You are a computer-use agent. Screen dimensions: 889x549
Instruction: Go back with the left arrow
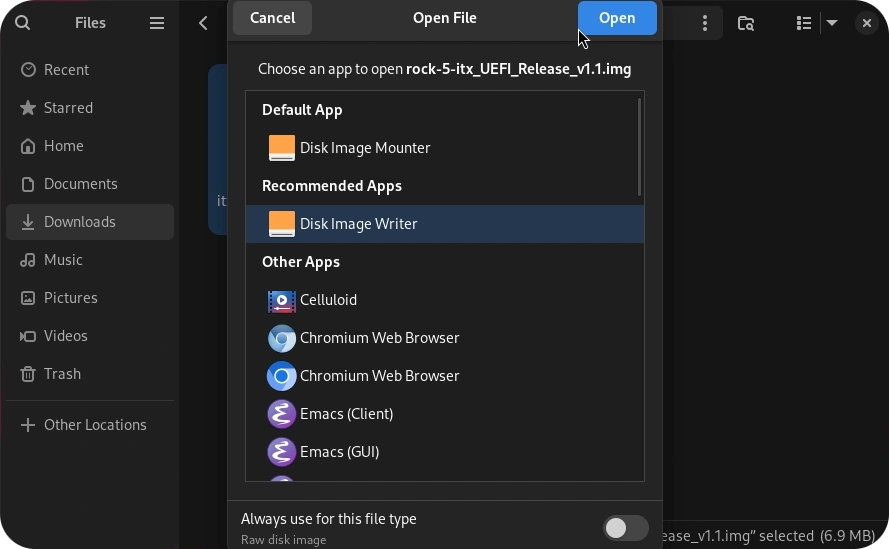[203, 23]
